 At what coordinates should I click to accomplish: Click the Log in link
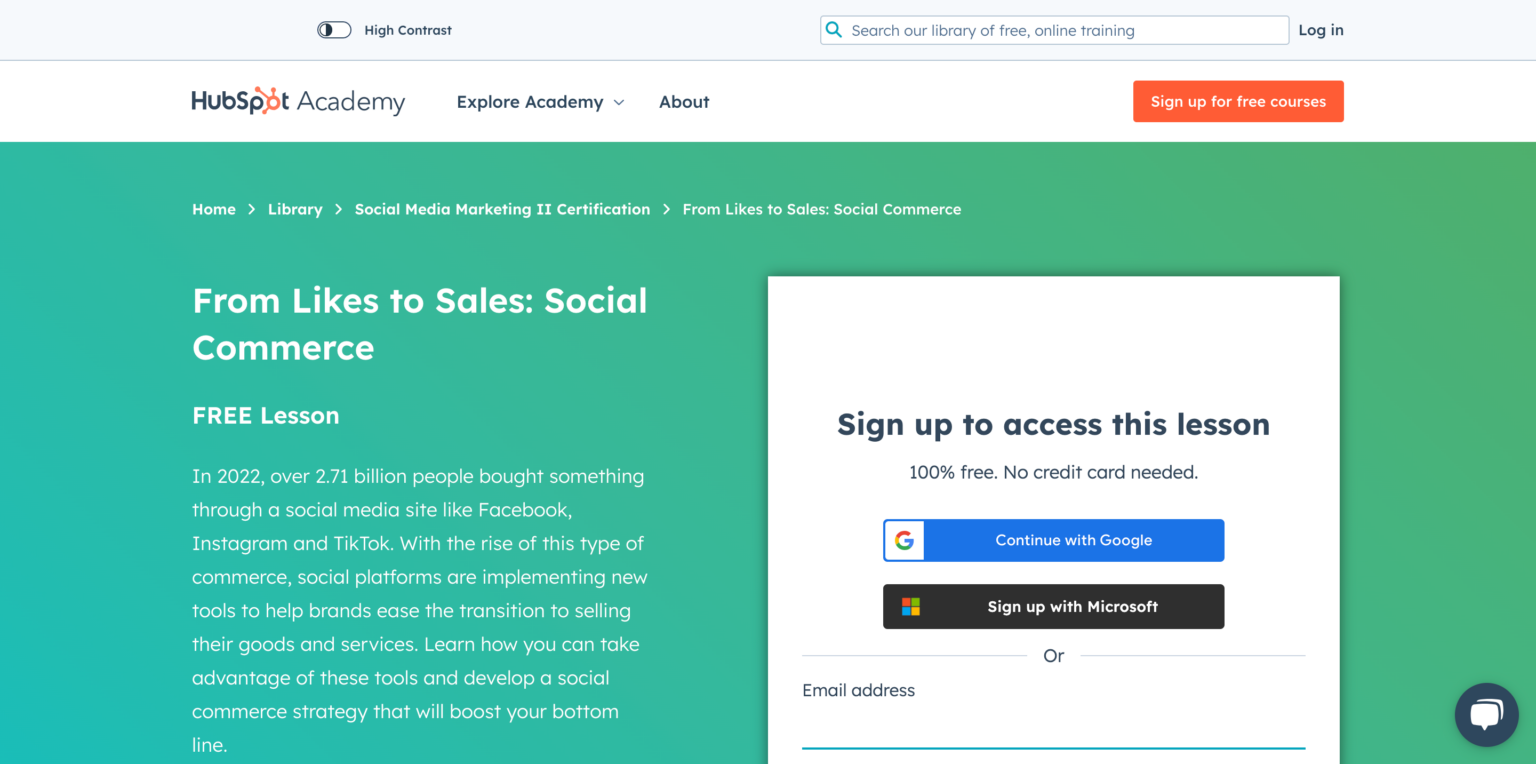point(1321,29)
